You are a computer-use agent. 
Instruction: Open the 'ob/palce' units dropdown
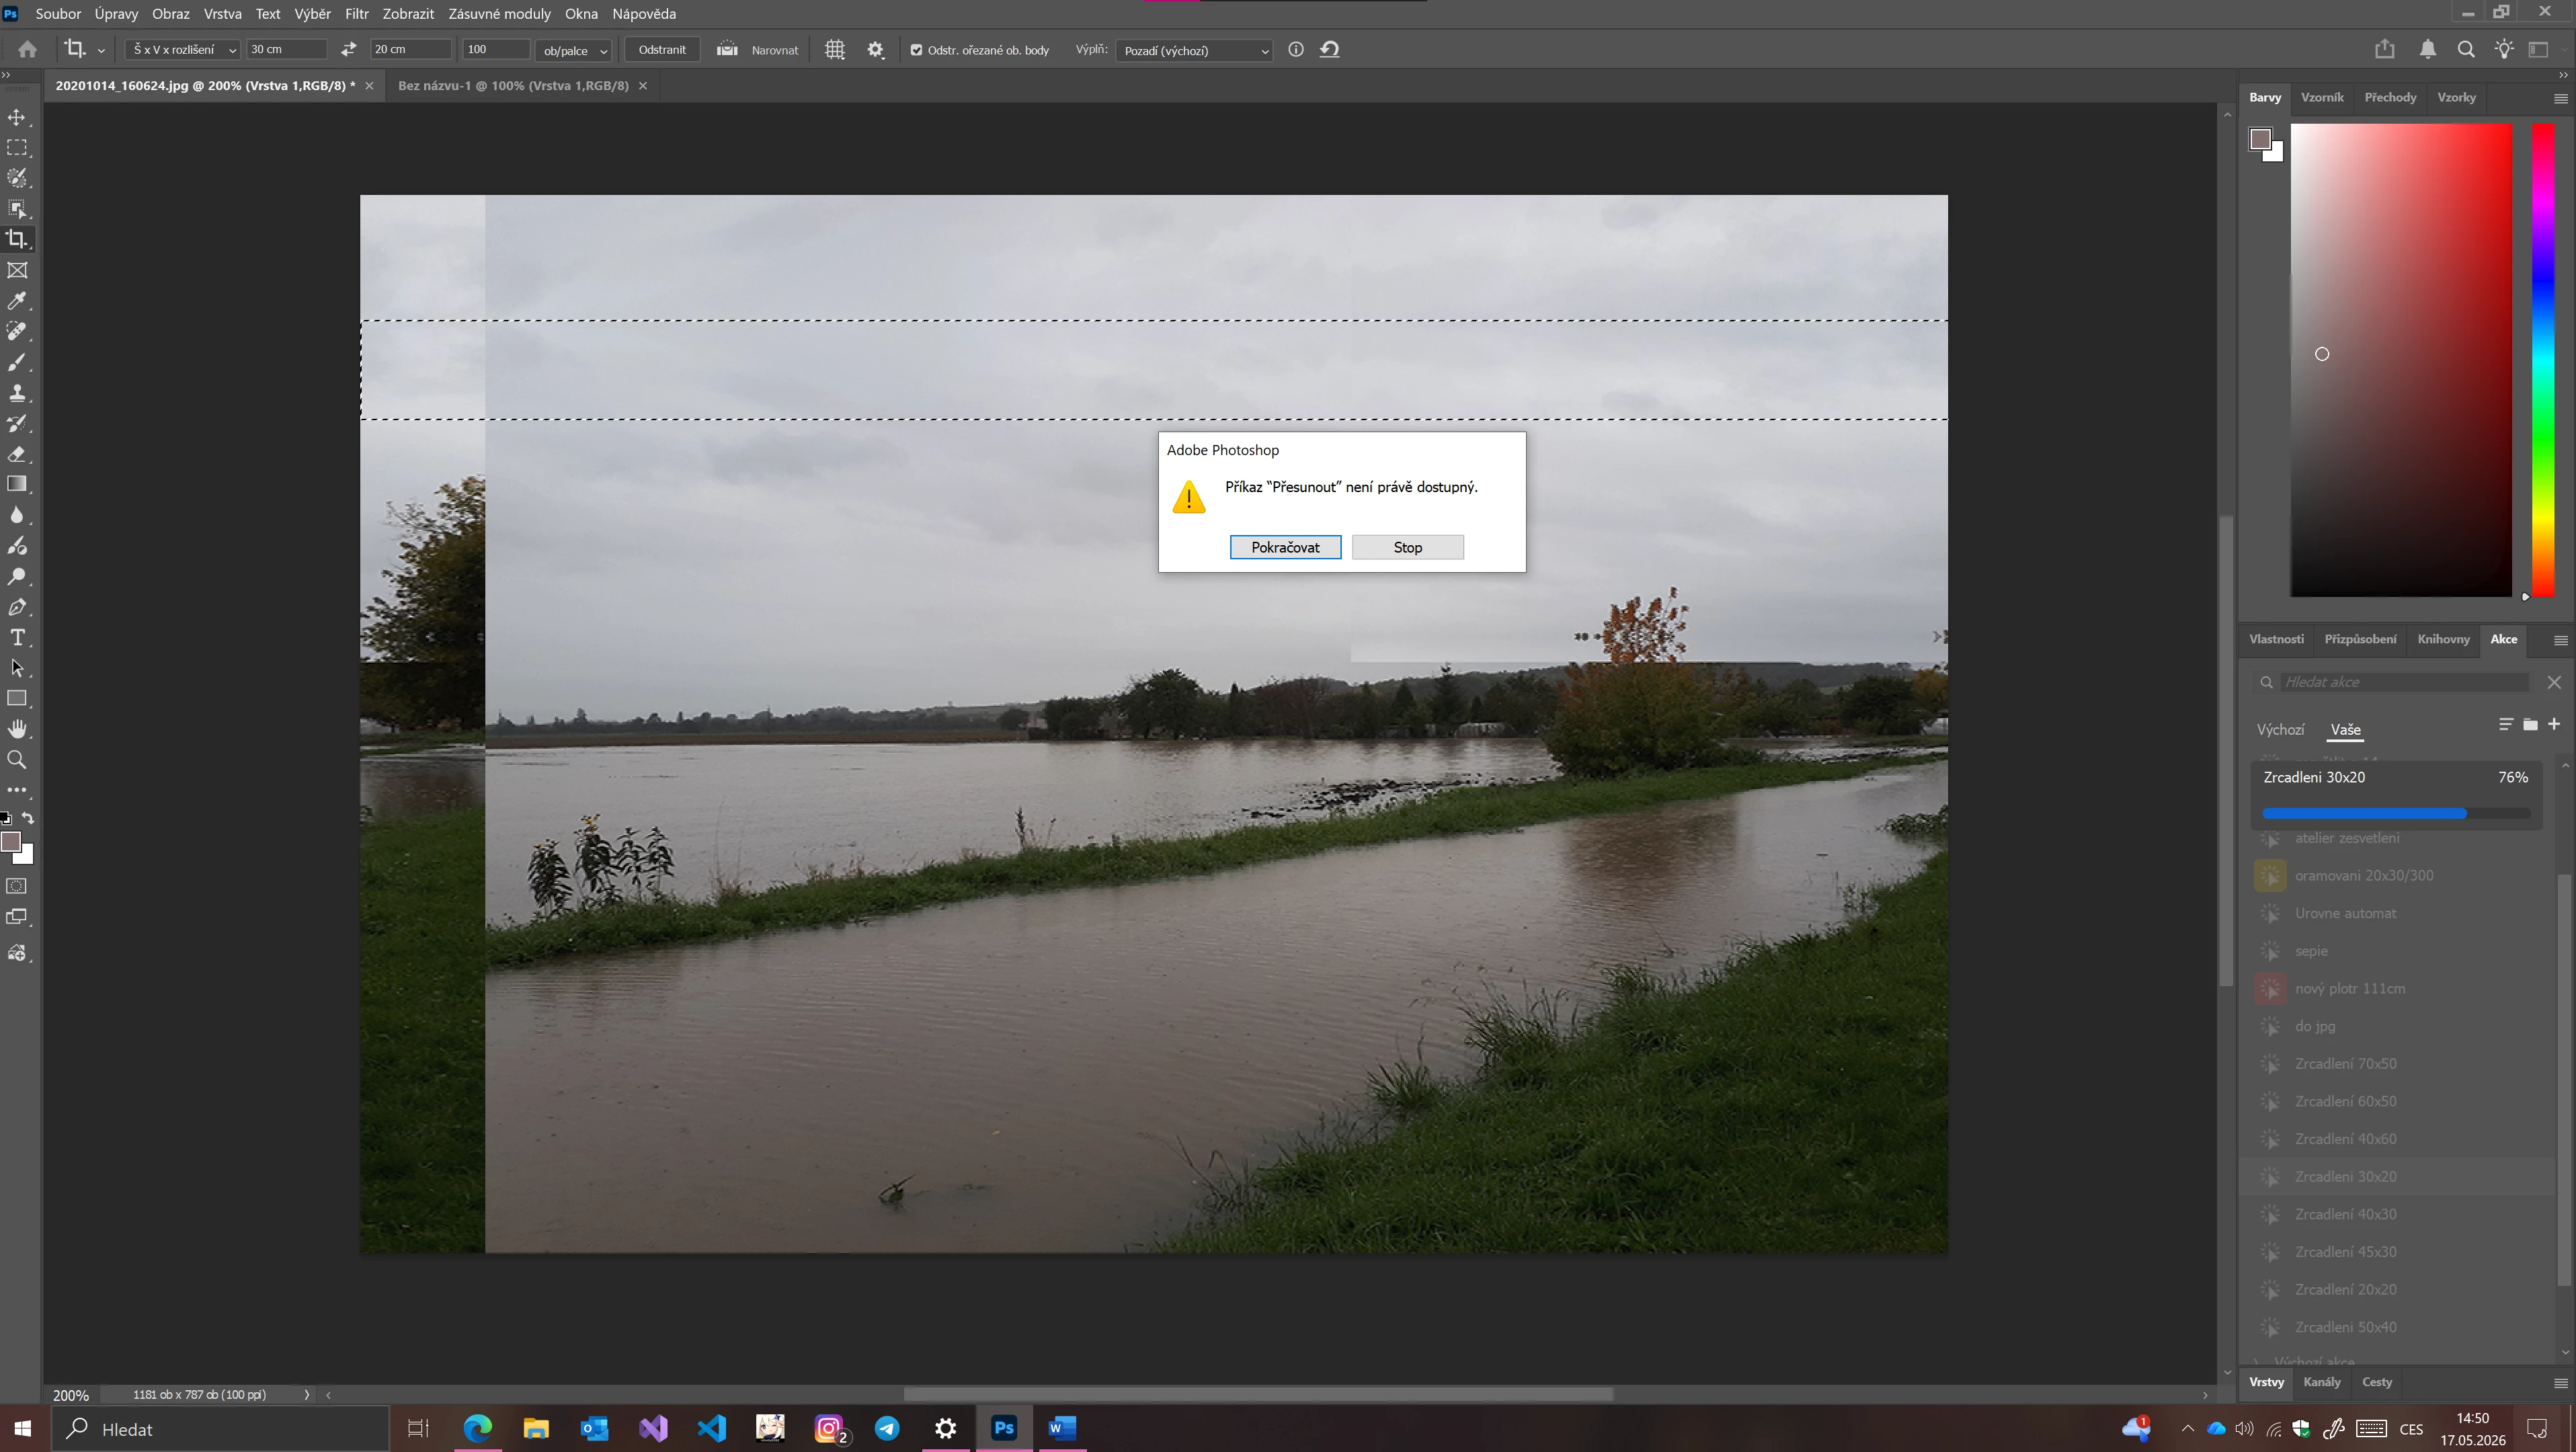tap(574, 50)
